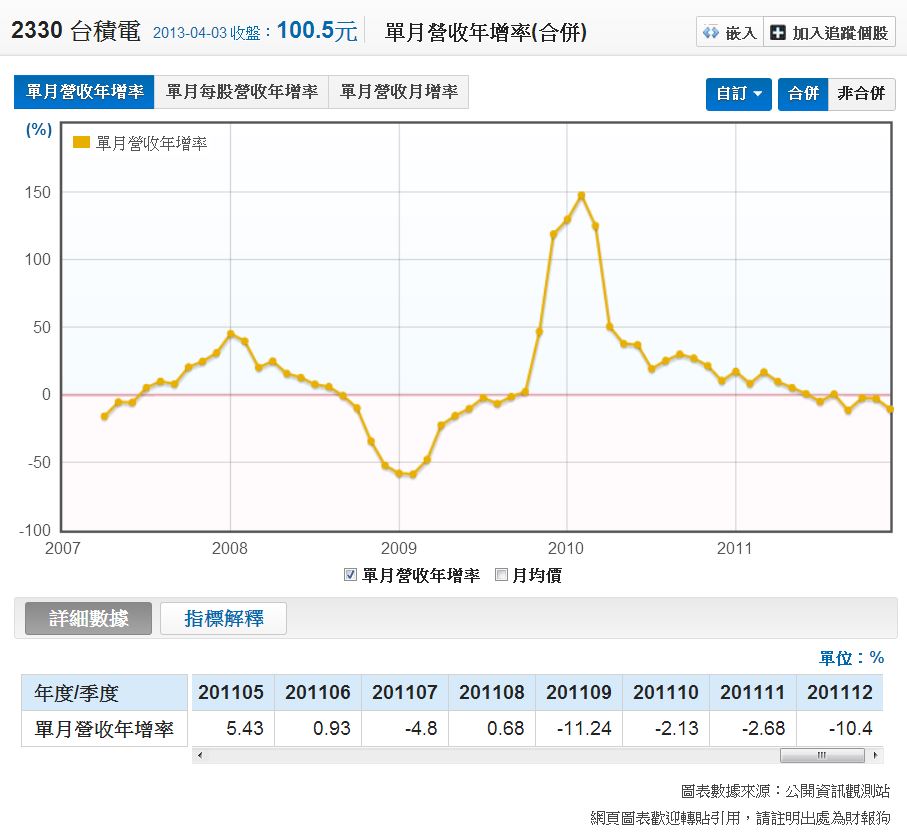Uncheck the 單月營收年增率 series checkbox
This screenshot has height=837, width=907.
pos(350,574)
